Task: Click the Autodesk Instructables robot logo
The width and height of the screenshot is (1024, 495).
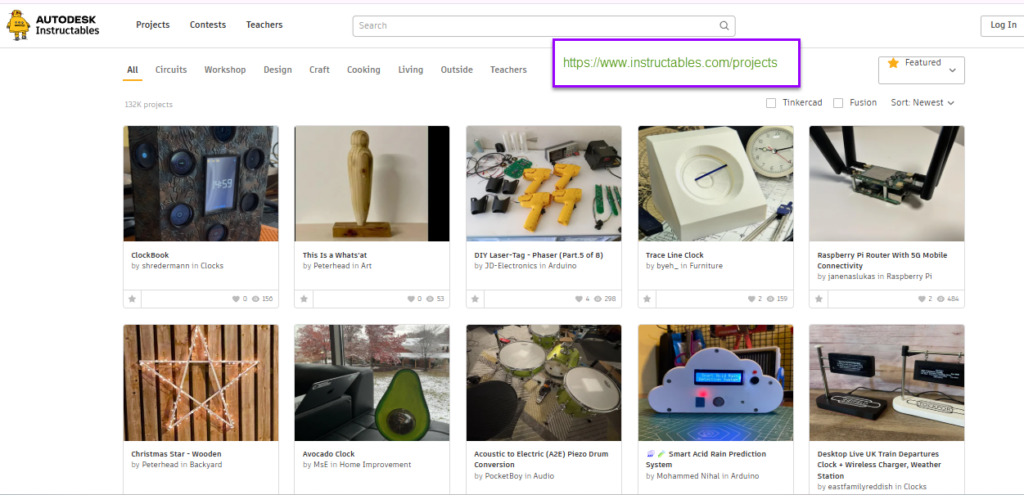Action: [18, 26]
